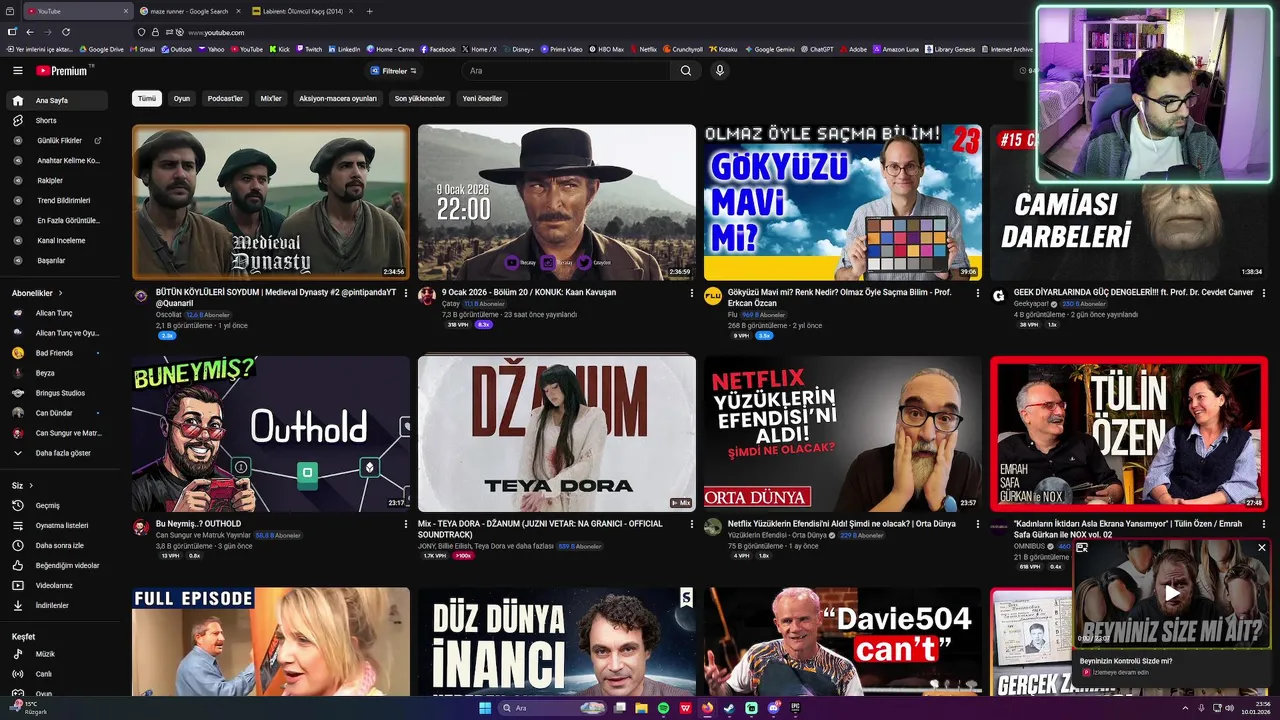
Task: Open Tülin Özen NOX video thumbnail
Action: [1128, 434]
